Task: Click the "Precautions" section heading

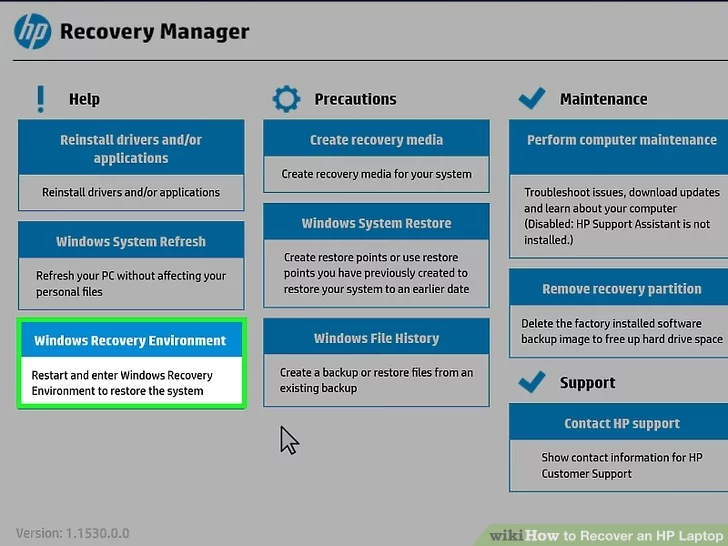Action: (355, 99)
